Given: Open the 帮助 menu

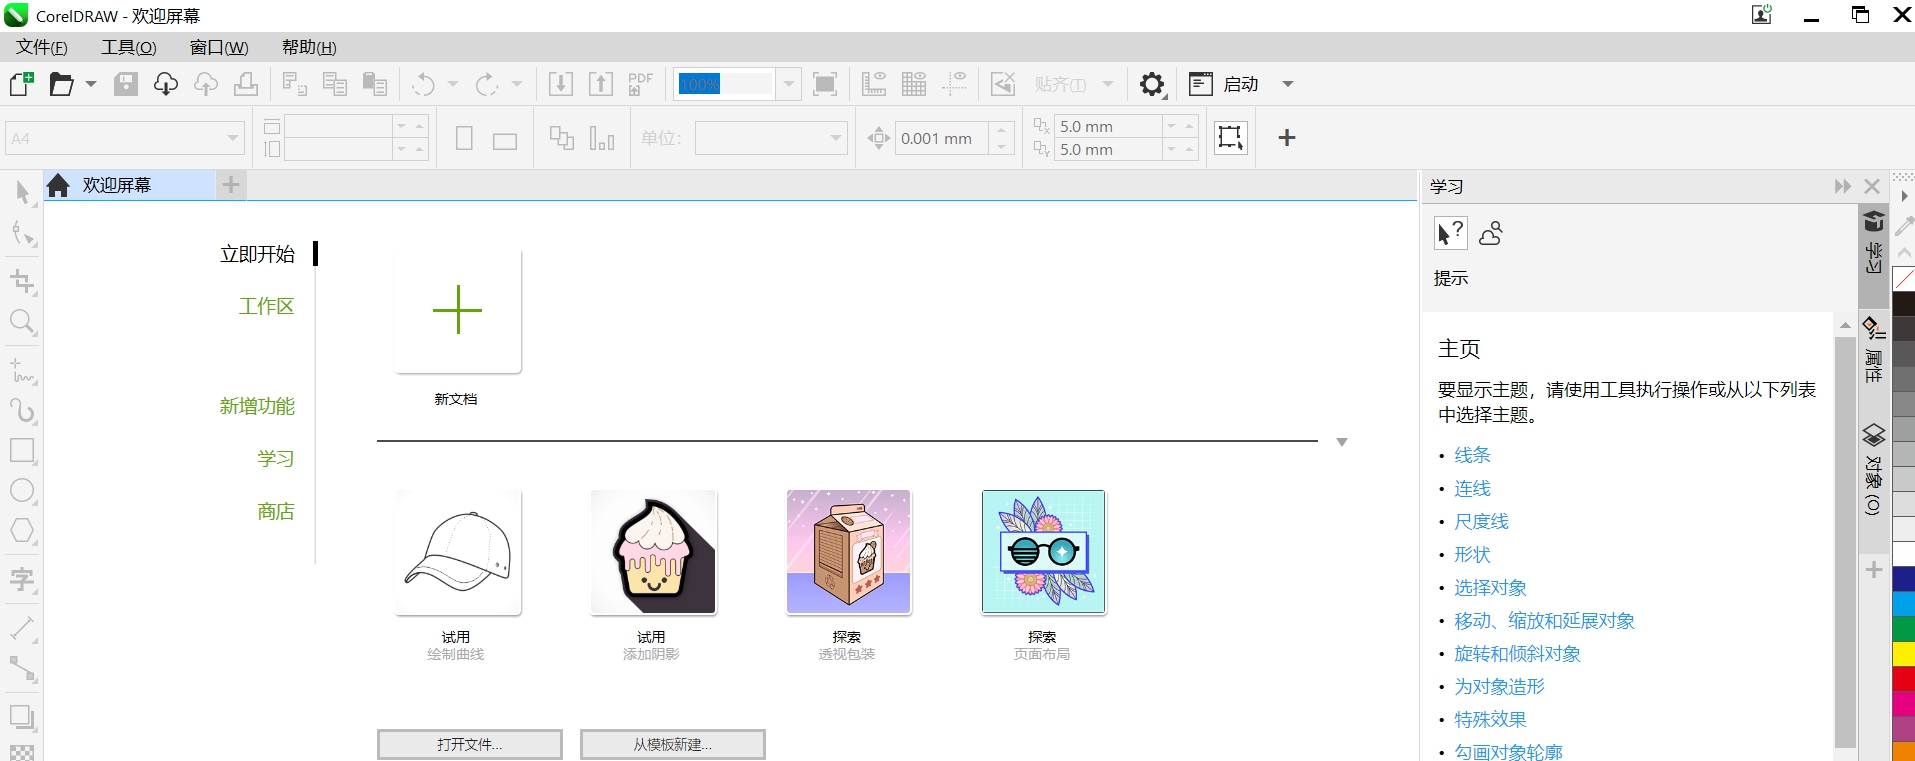Looking at the screenshot, I should coord(309,47).
